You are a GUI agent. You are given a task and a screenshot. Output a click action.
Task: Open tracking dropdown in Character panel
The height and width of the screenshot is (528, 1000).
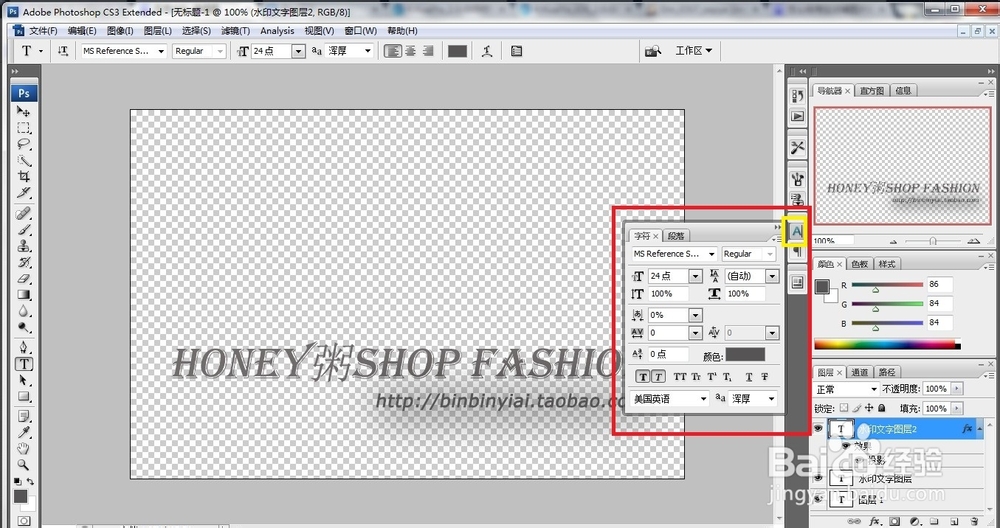pos(695,333)
